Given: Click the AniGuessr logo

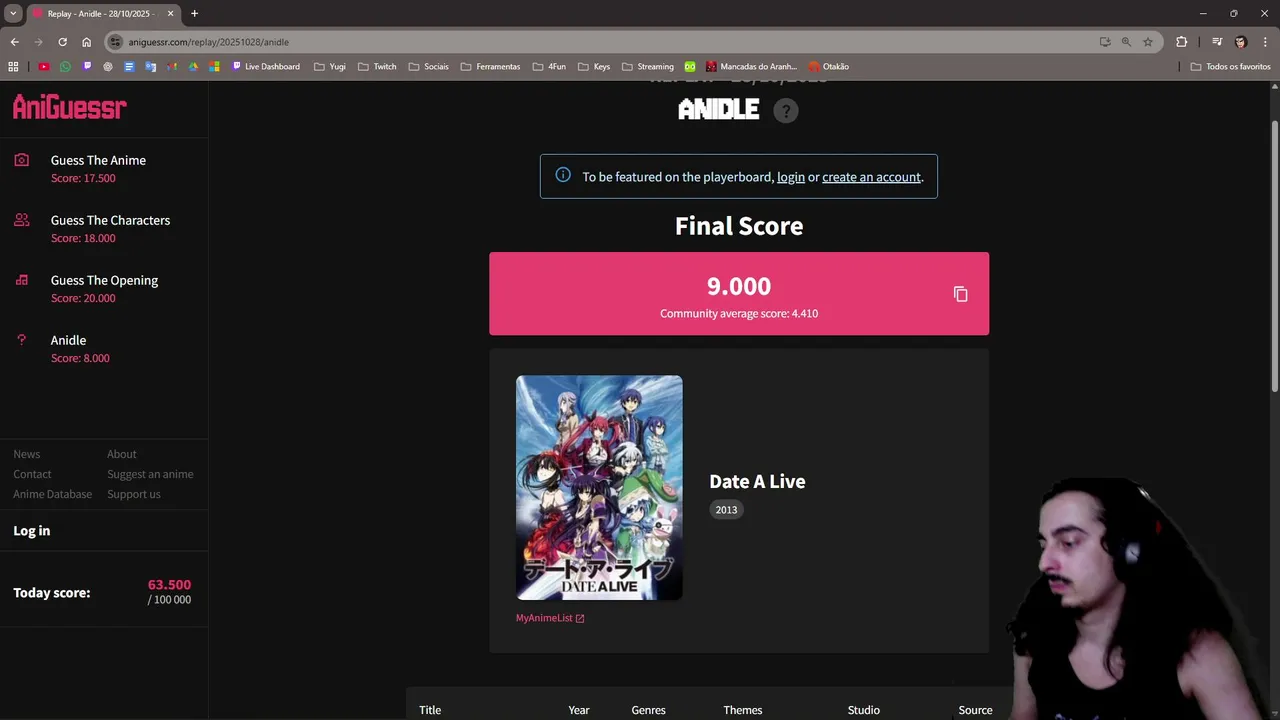Looking at the screenshot, I should point(70,107).
